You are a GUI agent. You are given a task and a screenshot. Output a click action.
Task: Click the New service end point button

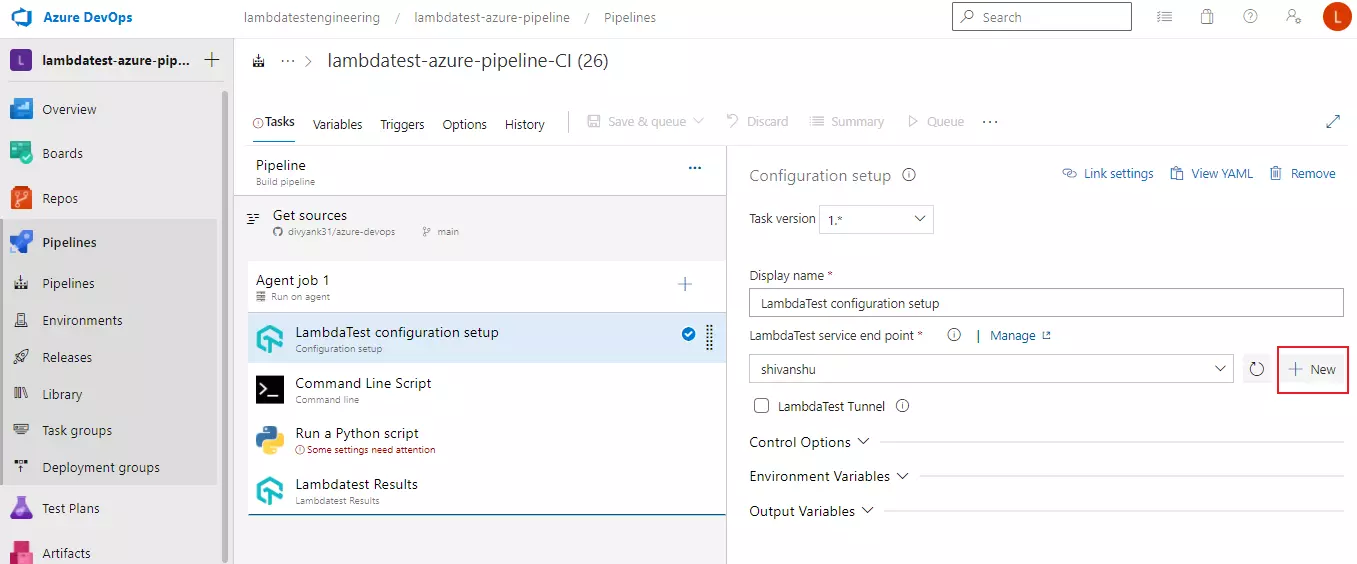1312,369
